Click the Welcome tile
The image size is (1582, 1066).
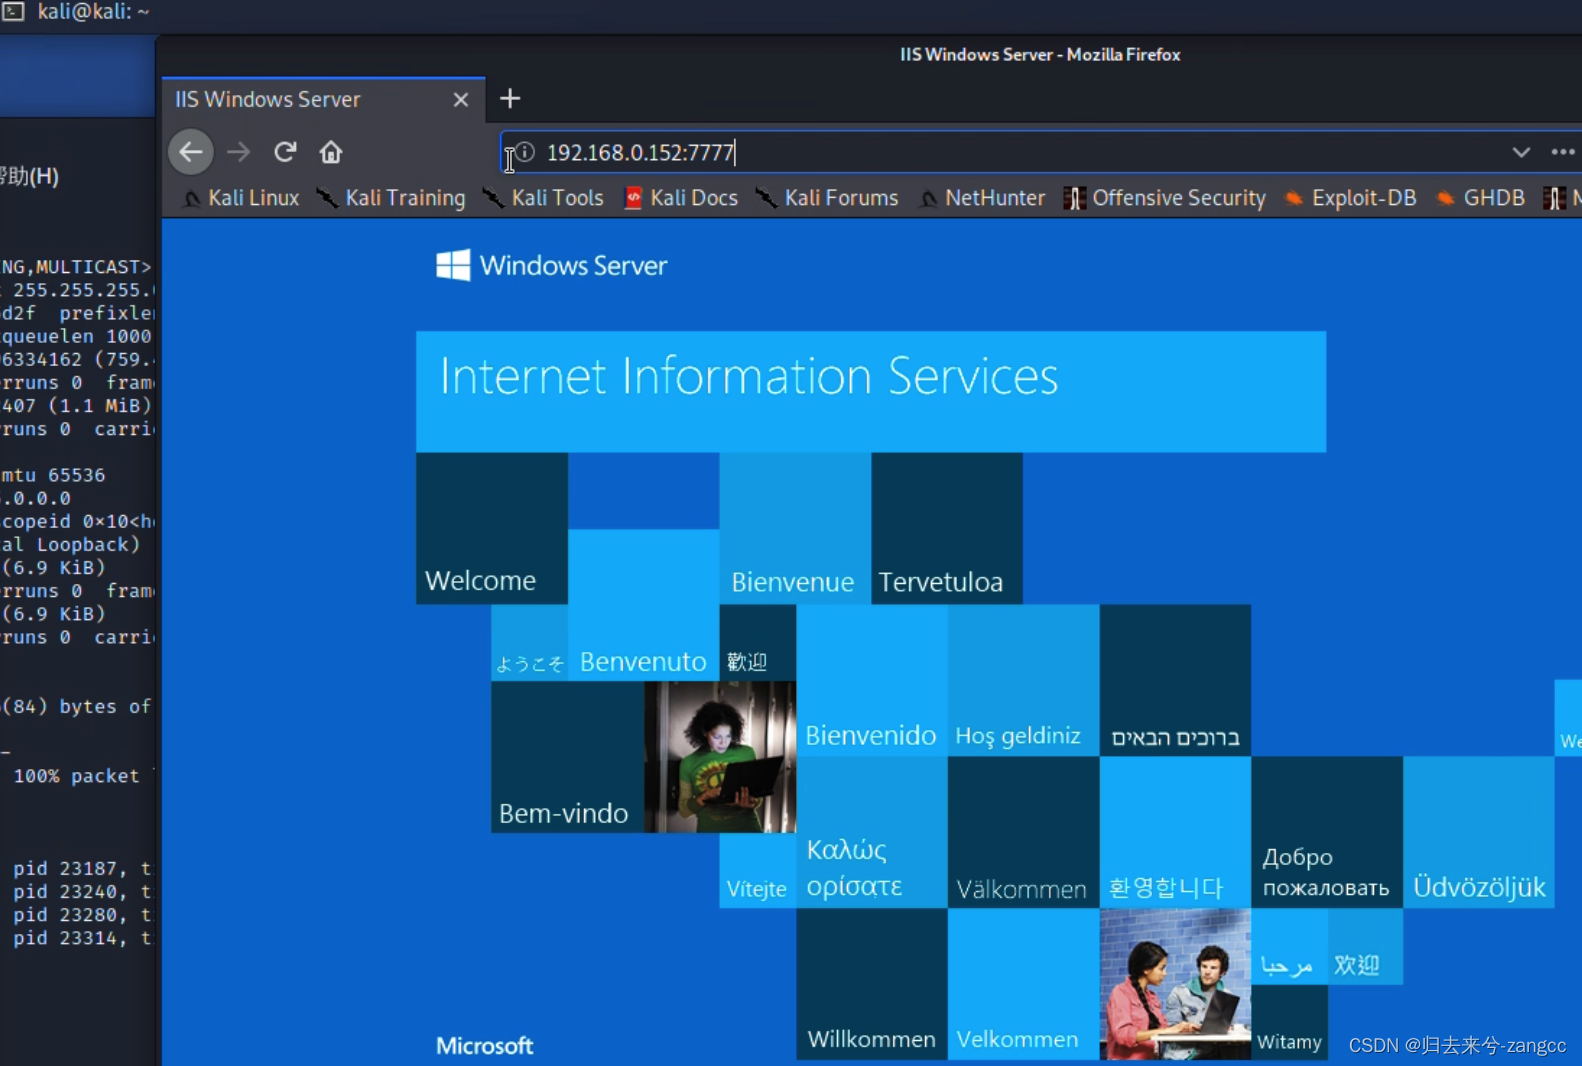pyautogui.click(x=492, y=528)
